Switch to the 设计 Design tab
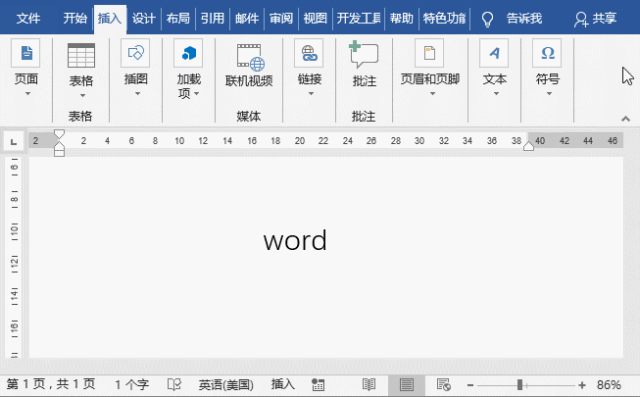This screenshot has width=640, height=397. tap(144, 18)
